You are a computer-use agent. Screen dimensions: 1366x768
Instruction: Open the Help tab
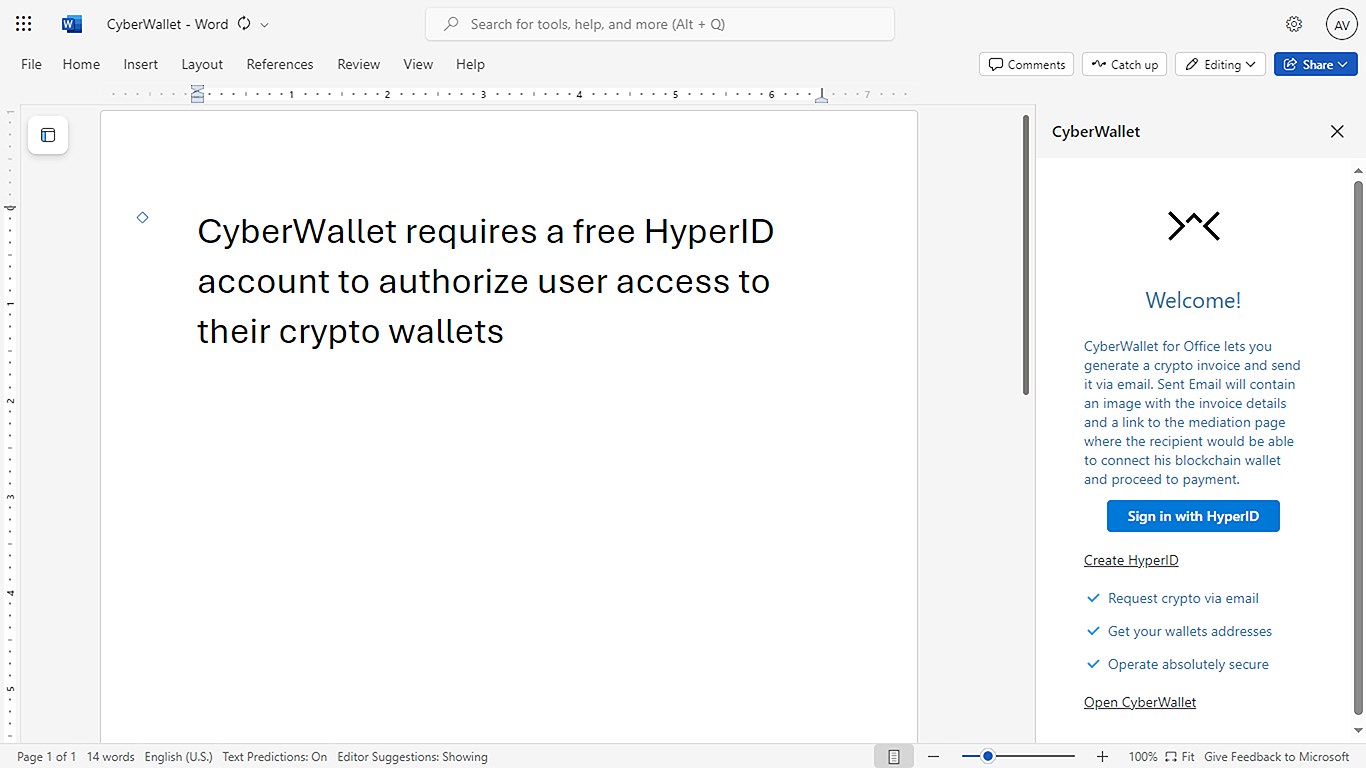click(470, 64)
